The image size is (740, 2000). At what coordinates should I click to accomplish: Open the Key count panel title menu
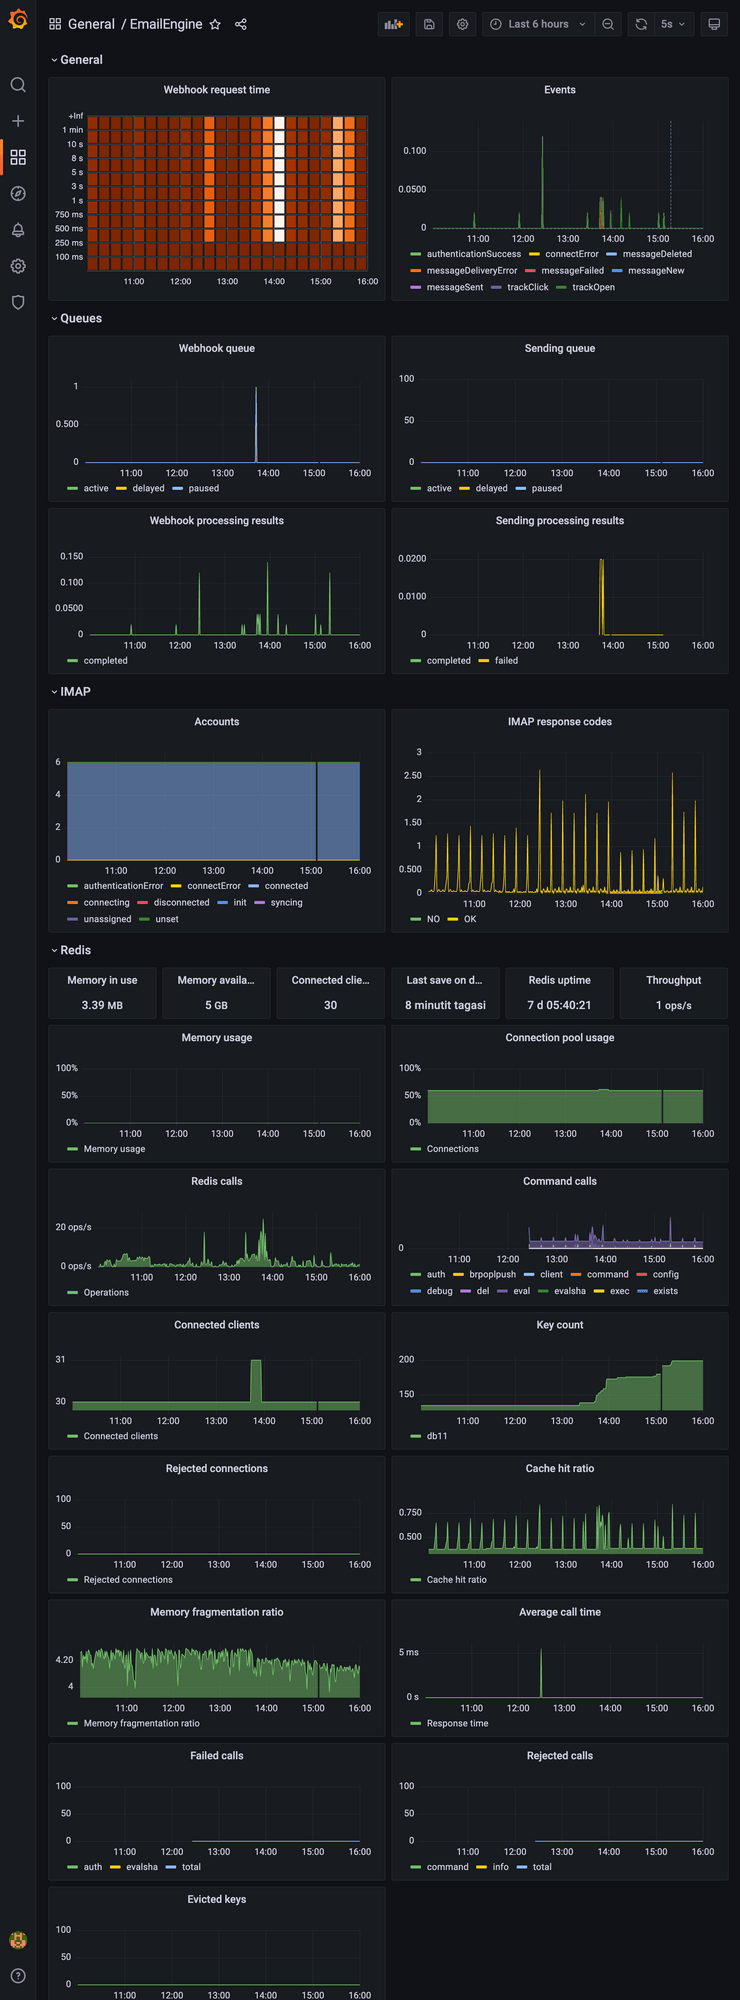(560, 1325)
